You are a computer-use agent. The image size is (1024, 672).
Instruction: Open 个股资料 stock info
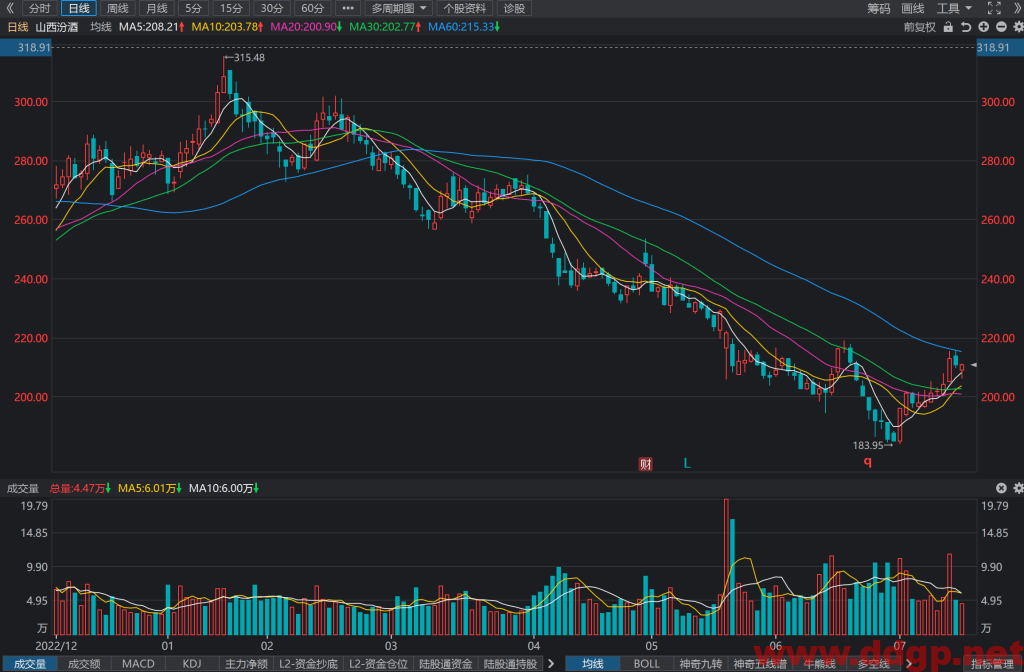[464, 8]
